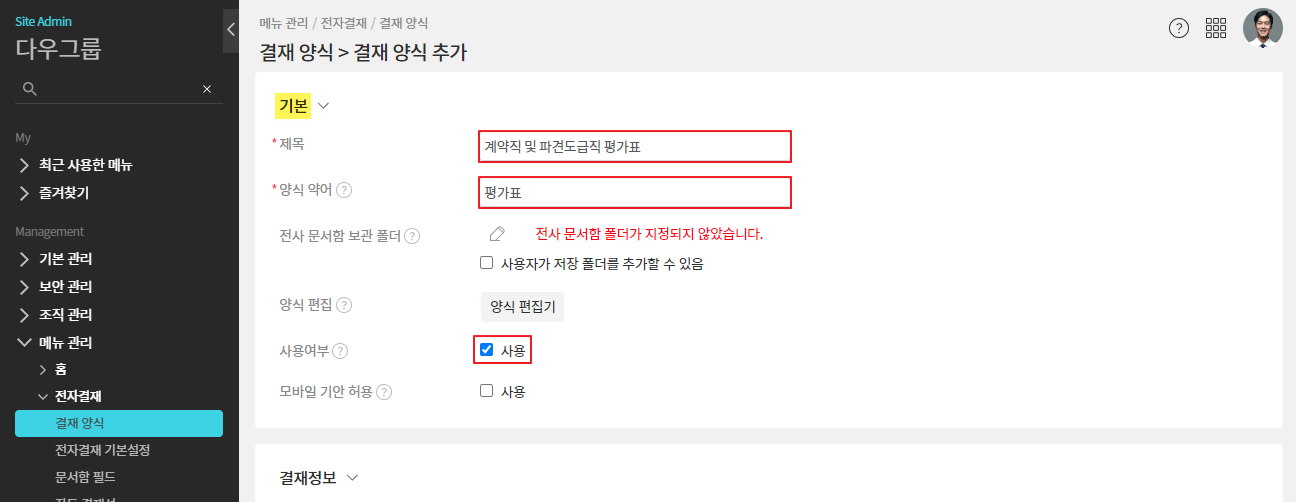Collapse the 기본 section
The height and width of the screenshot is (502, 1296).
click(x=323, y=105)
